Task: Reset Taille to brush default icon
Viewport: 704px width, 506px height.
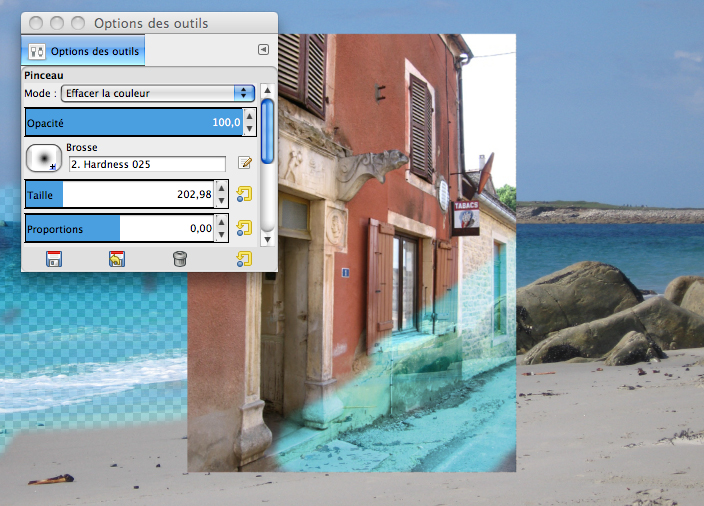Action: click(x=244, y=194)
